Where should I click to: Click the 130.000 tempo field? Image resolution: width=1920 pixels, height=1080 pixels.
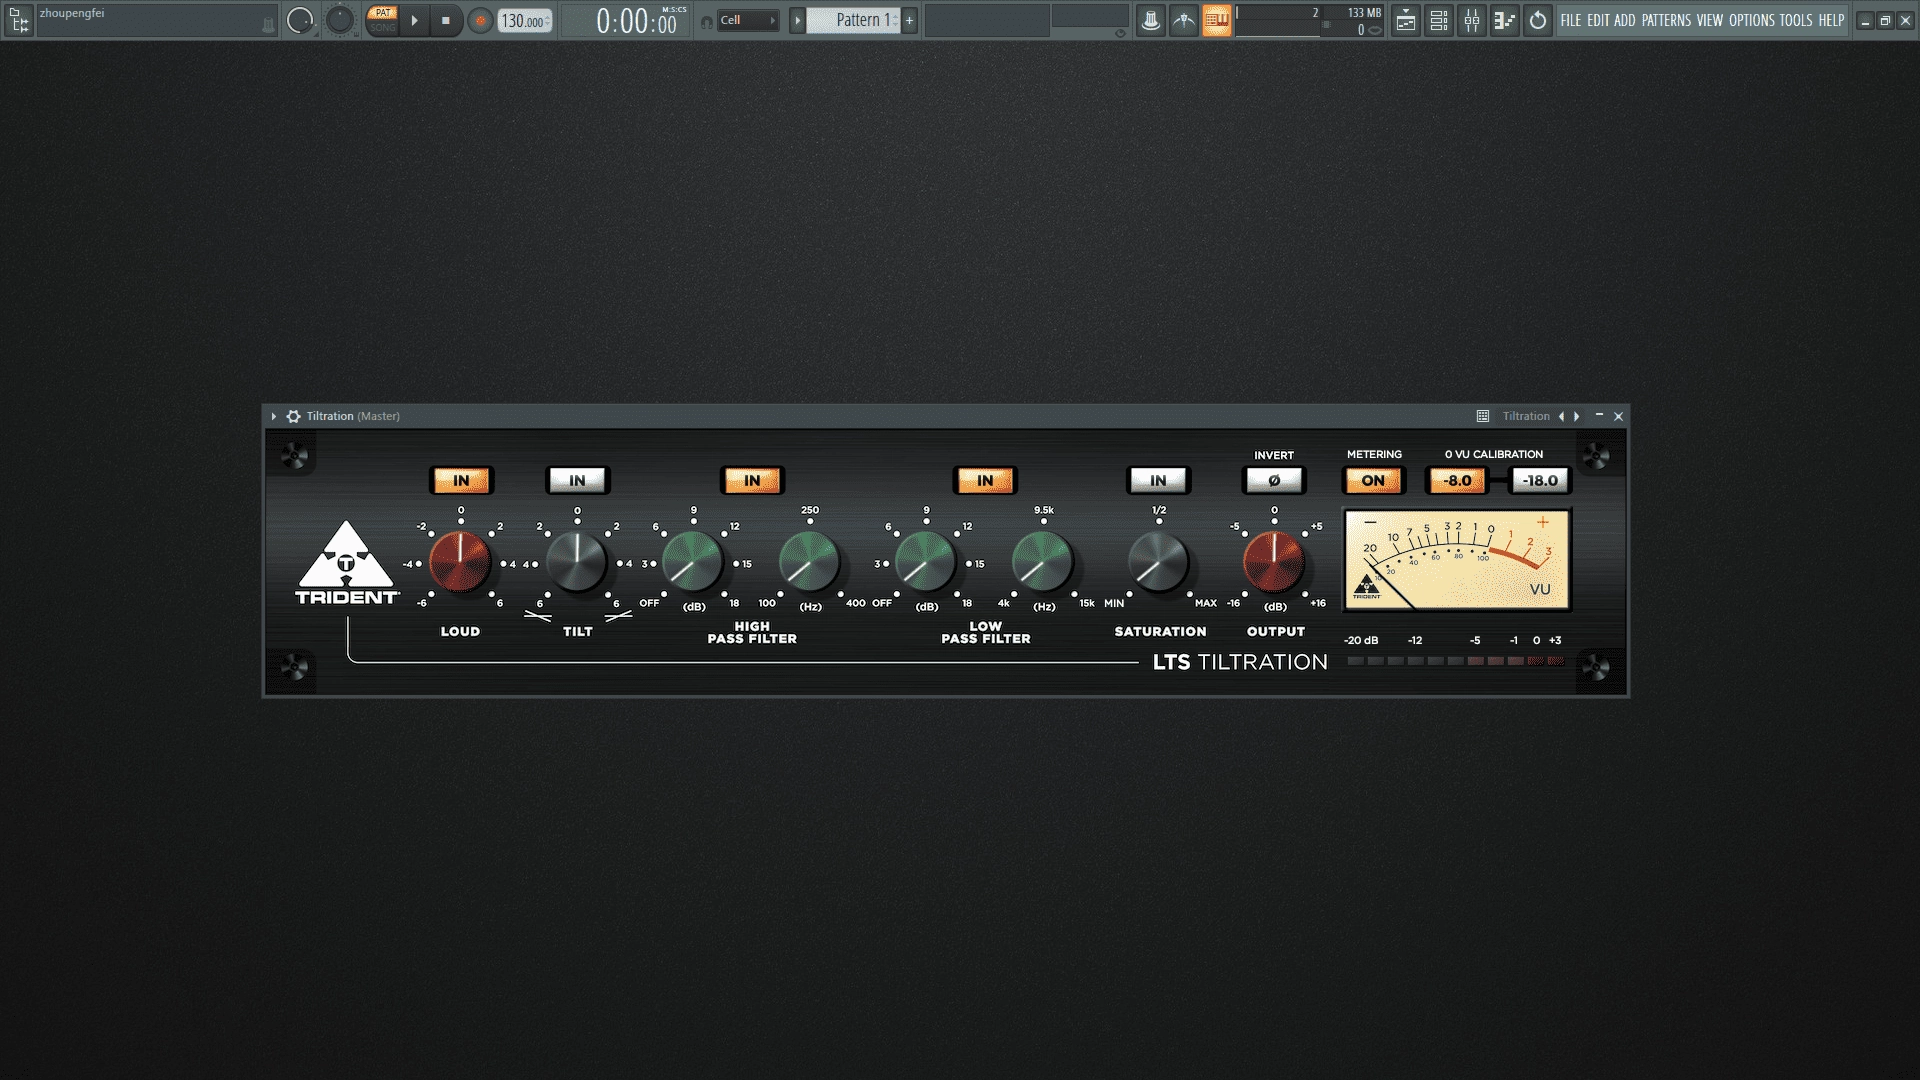[x=525, y=21]
